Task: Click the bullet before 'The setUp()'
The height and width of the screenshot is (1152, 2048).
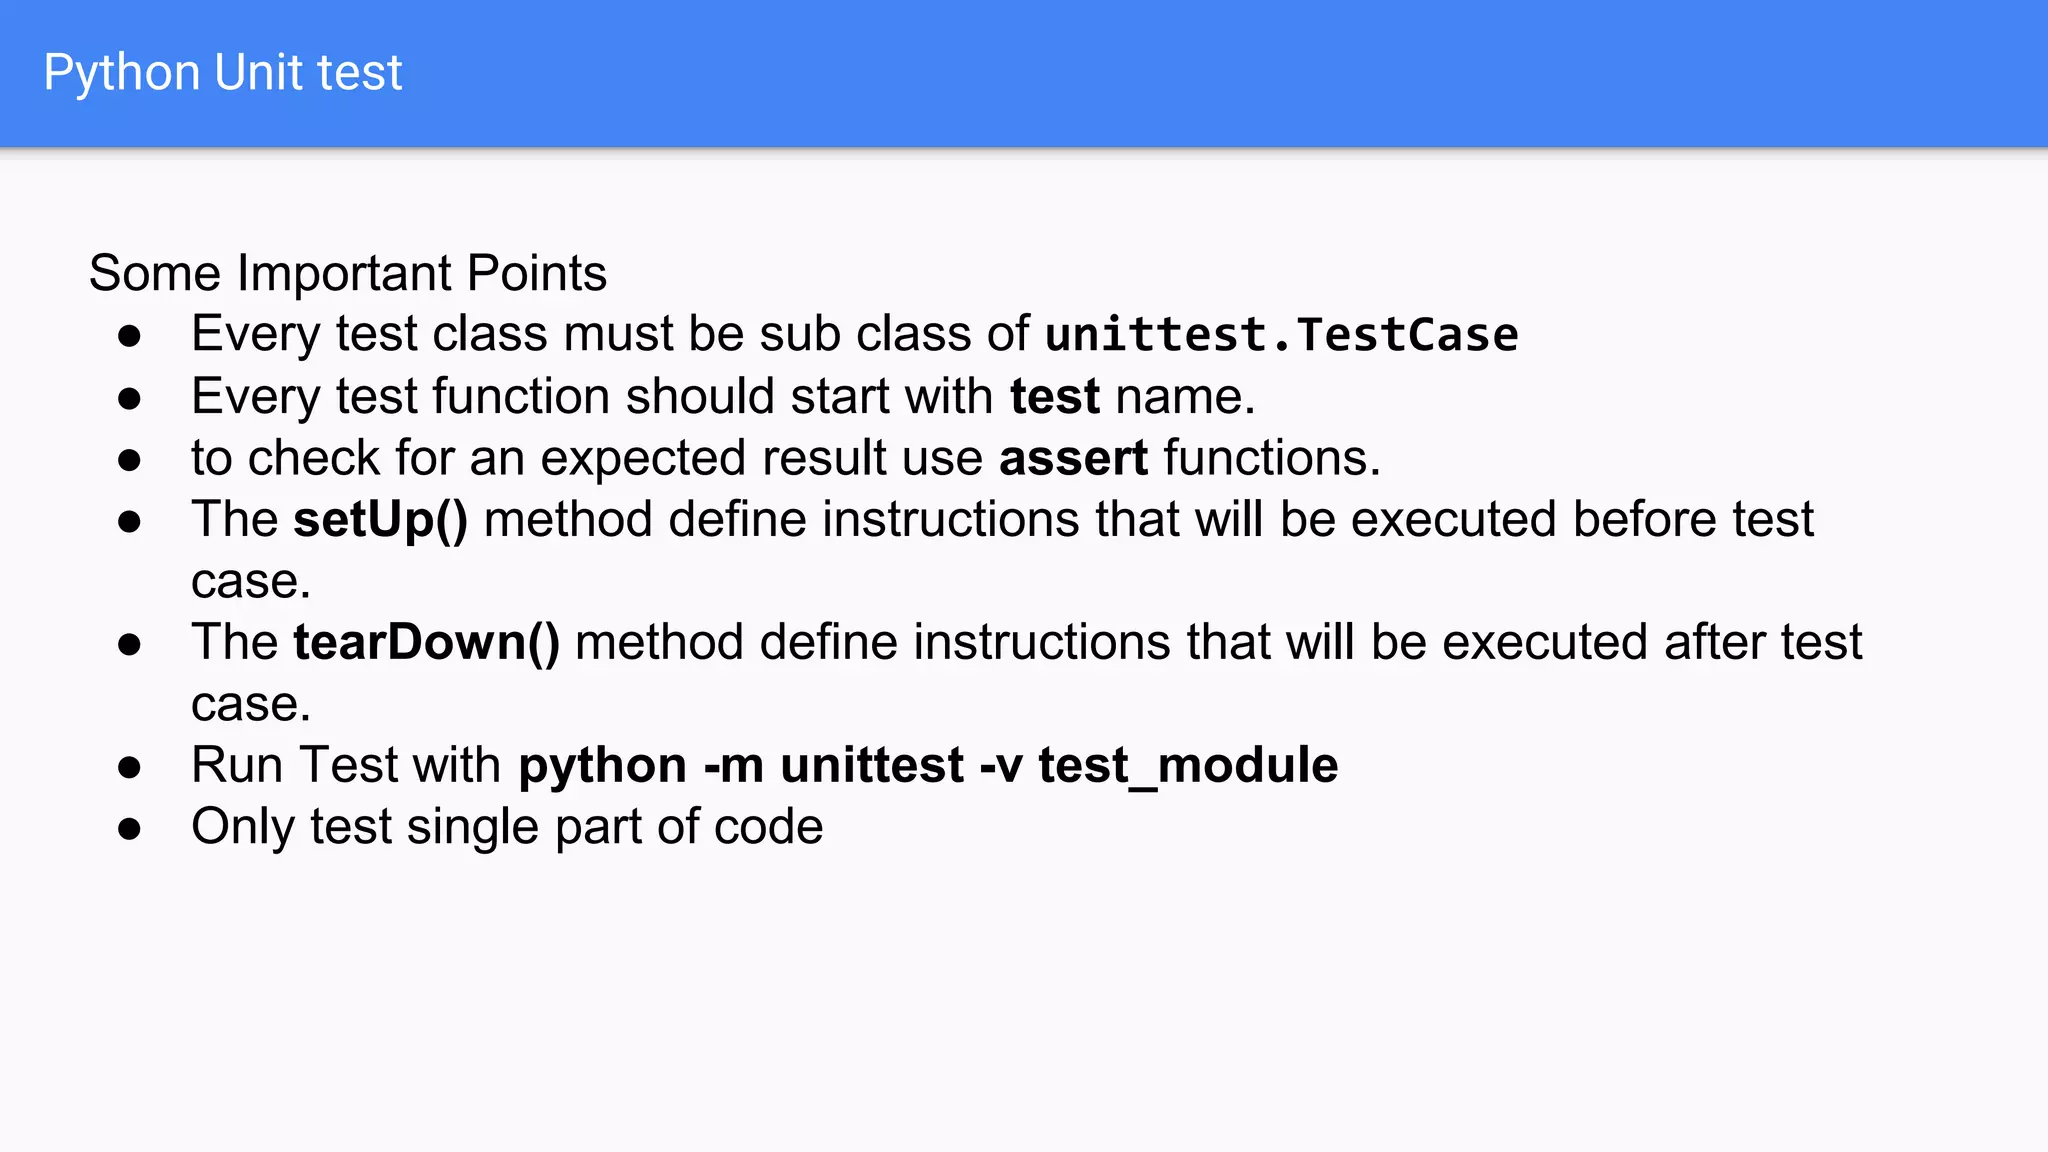Action: tap(129, 521)
